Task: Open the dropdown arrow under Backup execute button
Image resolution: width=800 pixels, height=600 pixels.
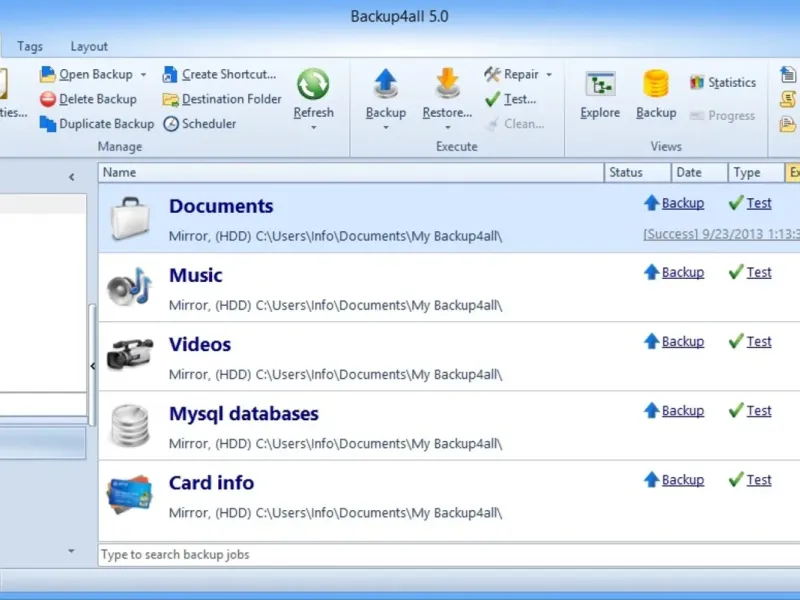Action: [386, 127]
